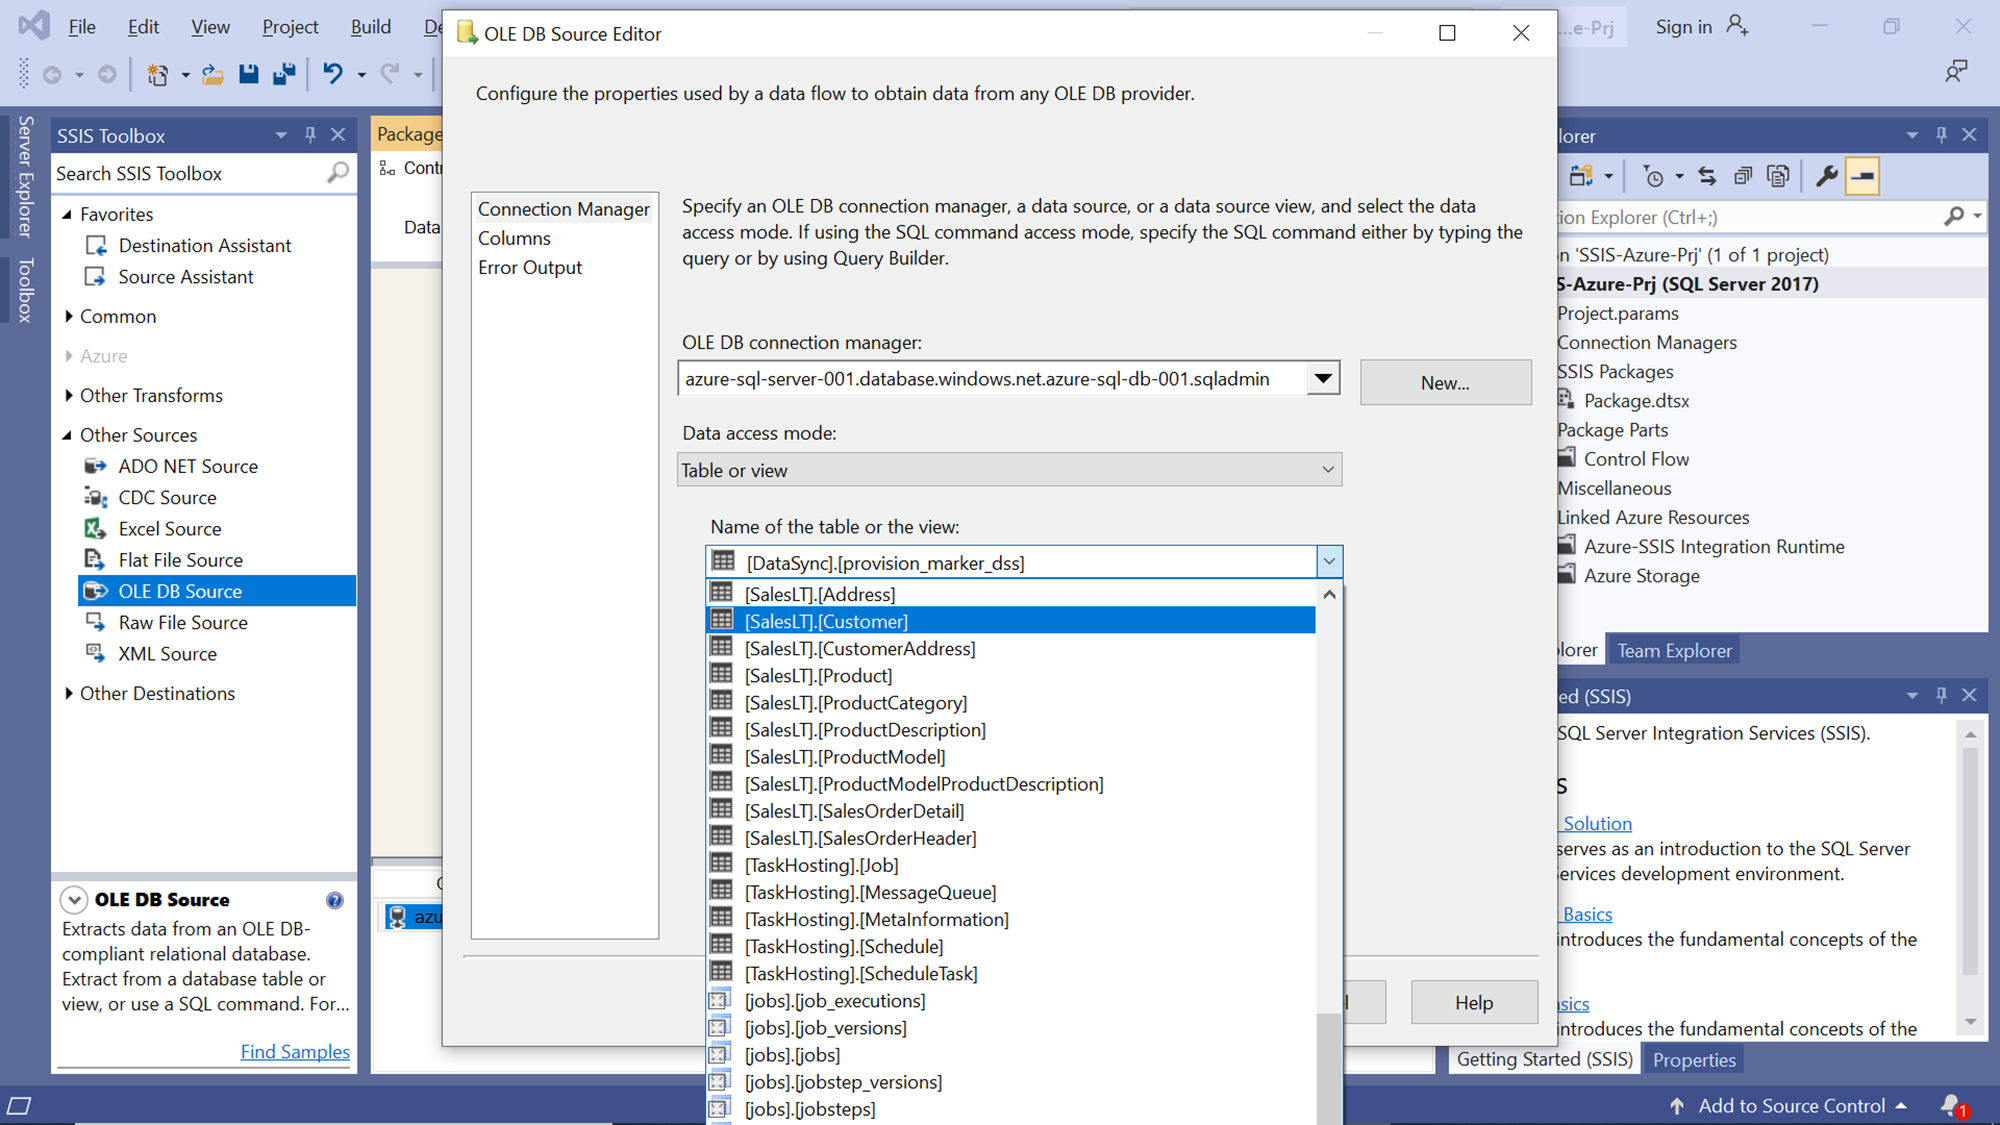Open the Build menu

pos(370,27)
